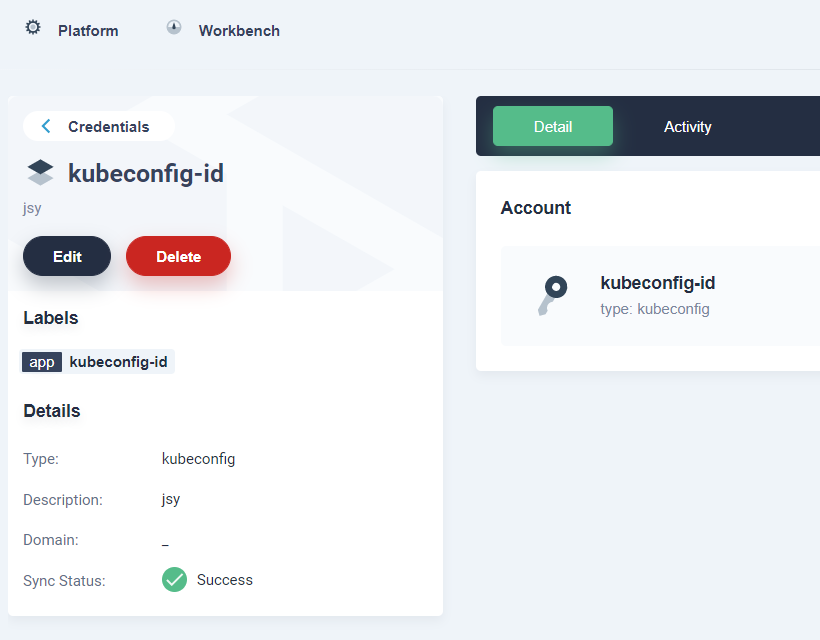Click the green Success checkmark icon
The image size is (820, 640).
174,580
